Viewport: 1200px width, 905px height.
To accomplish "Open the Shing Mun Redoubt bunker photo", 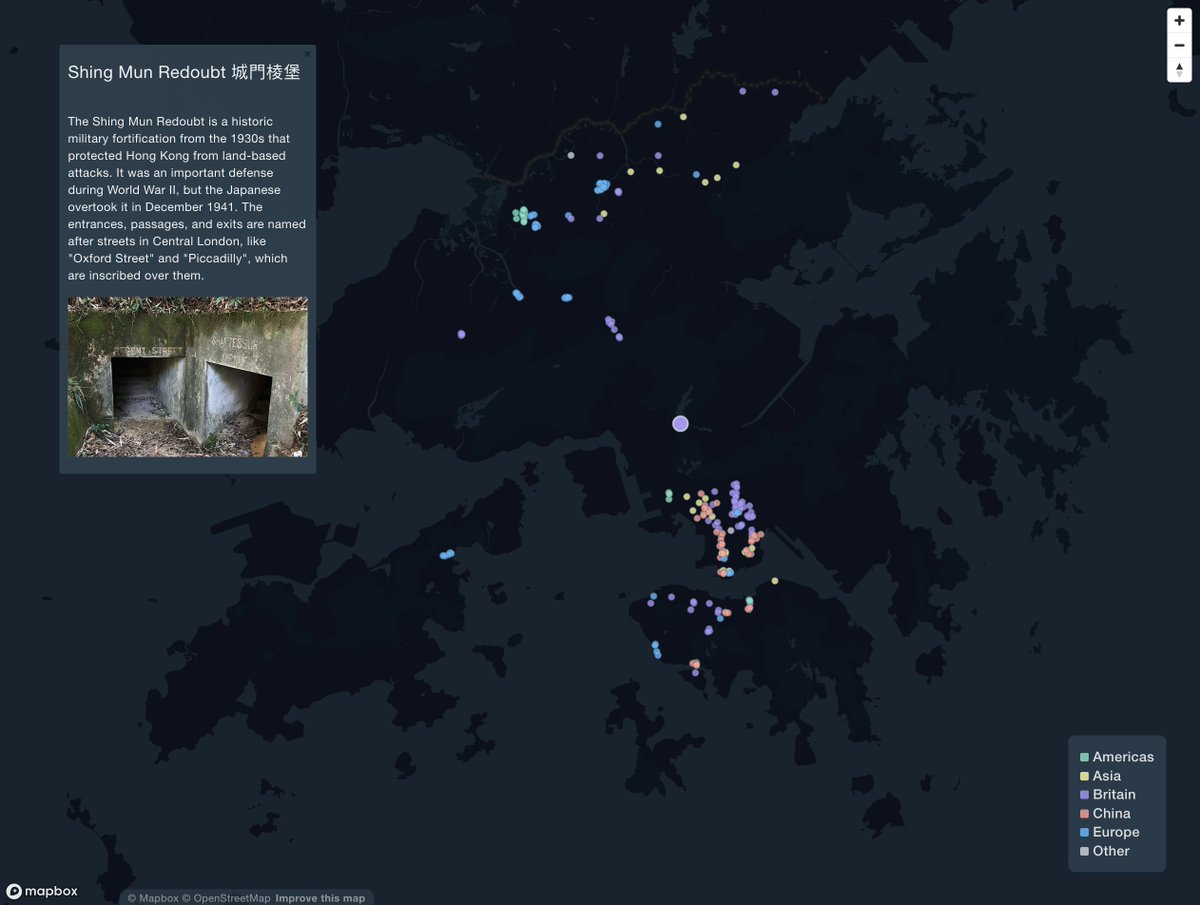I will click(x=188, y=377).
